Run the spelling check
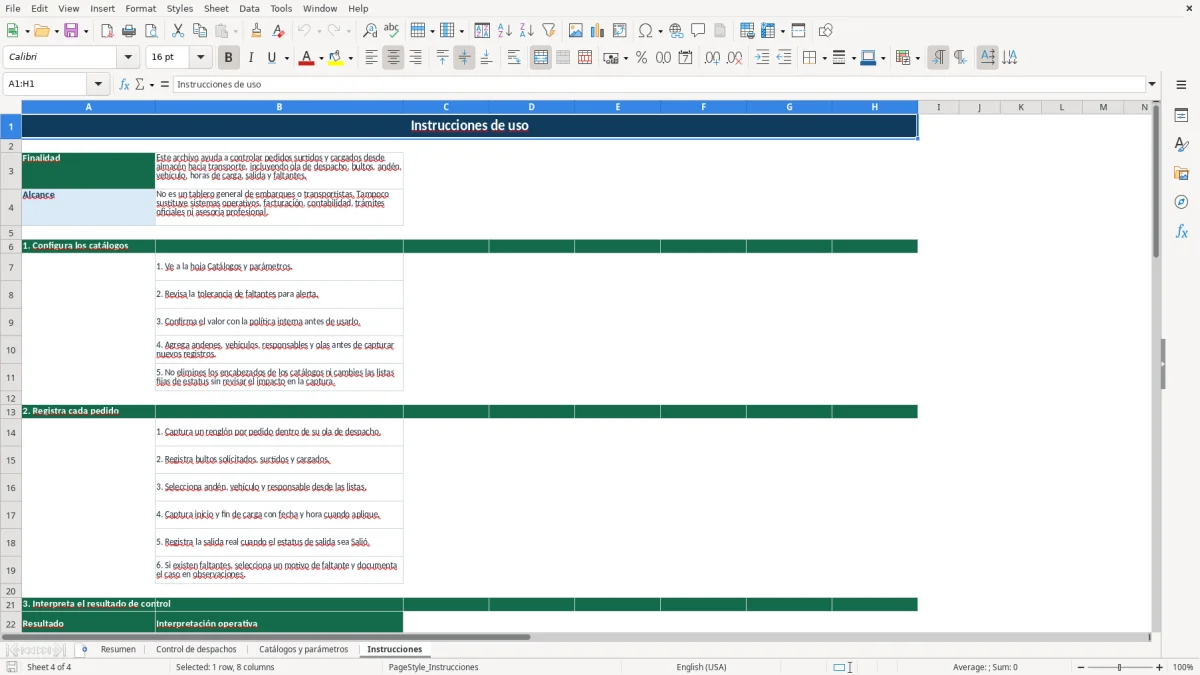The image size is (1200, 675). (x=391, y=30)
